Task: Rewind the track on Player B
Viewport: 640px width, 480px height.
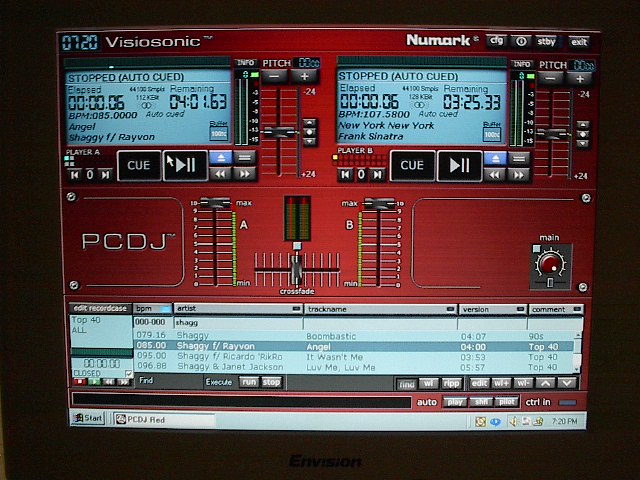Action: point(495,175)
